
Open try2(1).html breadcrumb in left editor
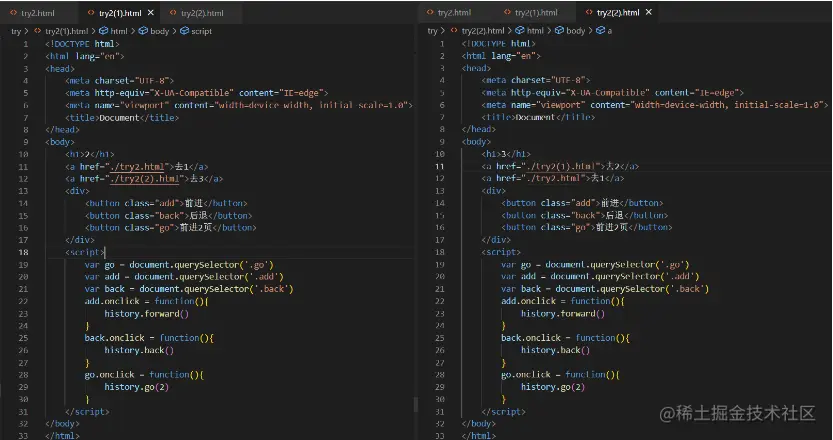pos(66,31)
